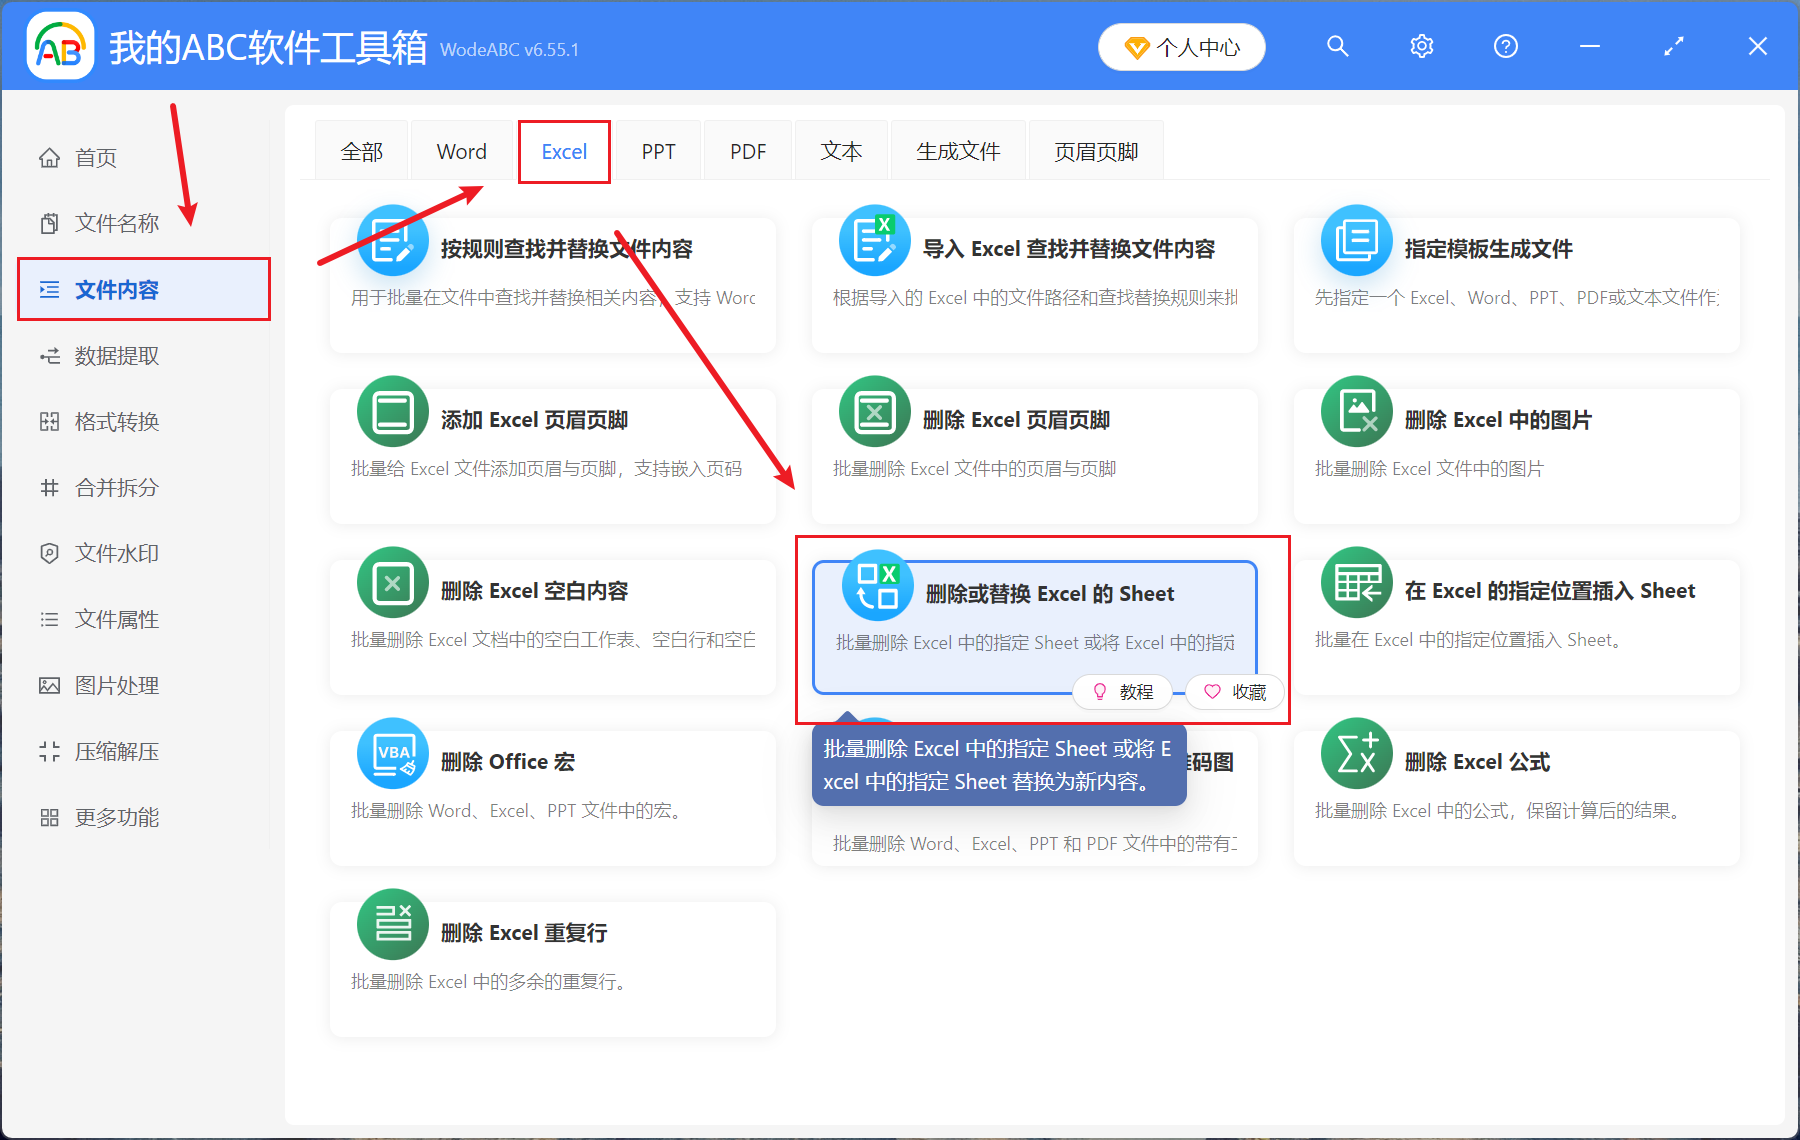Open settings via the gear icon
The height and width of the screenshot is (1140, 1800).
1421,47
